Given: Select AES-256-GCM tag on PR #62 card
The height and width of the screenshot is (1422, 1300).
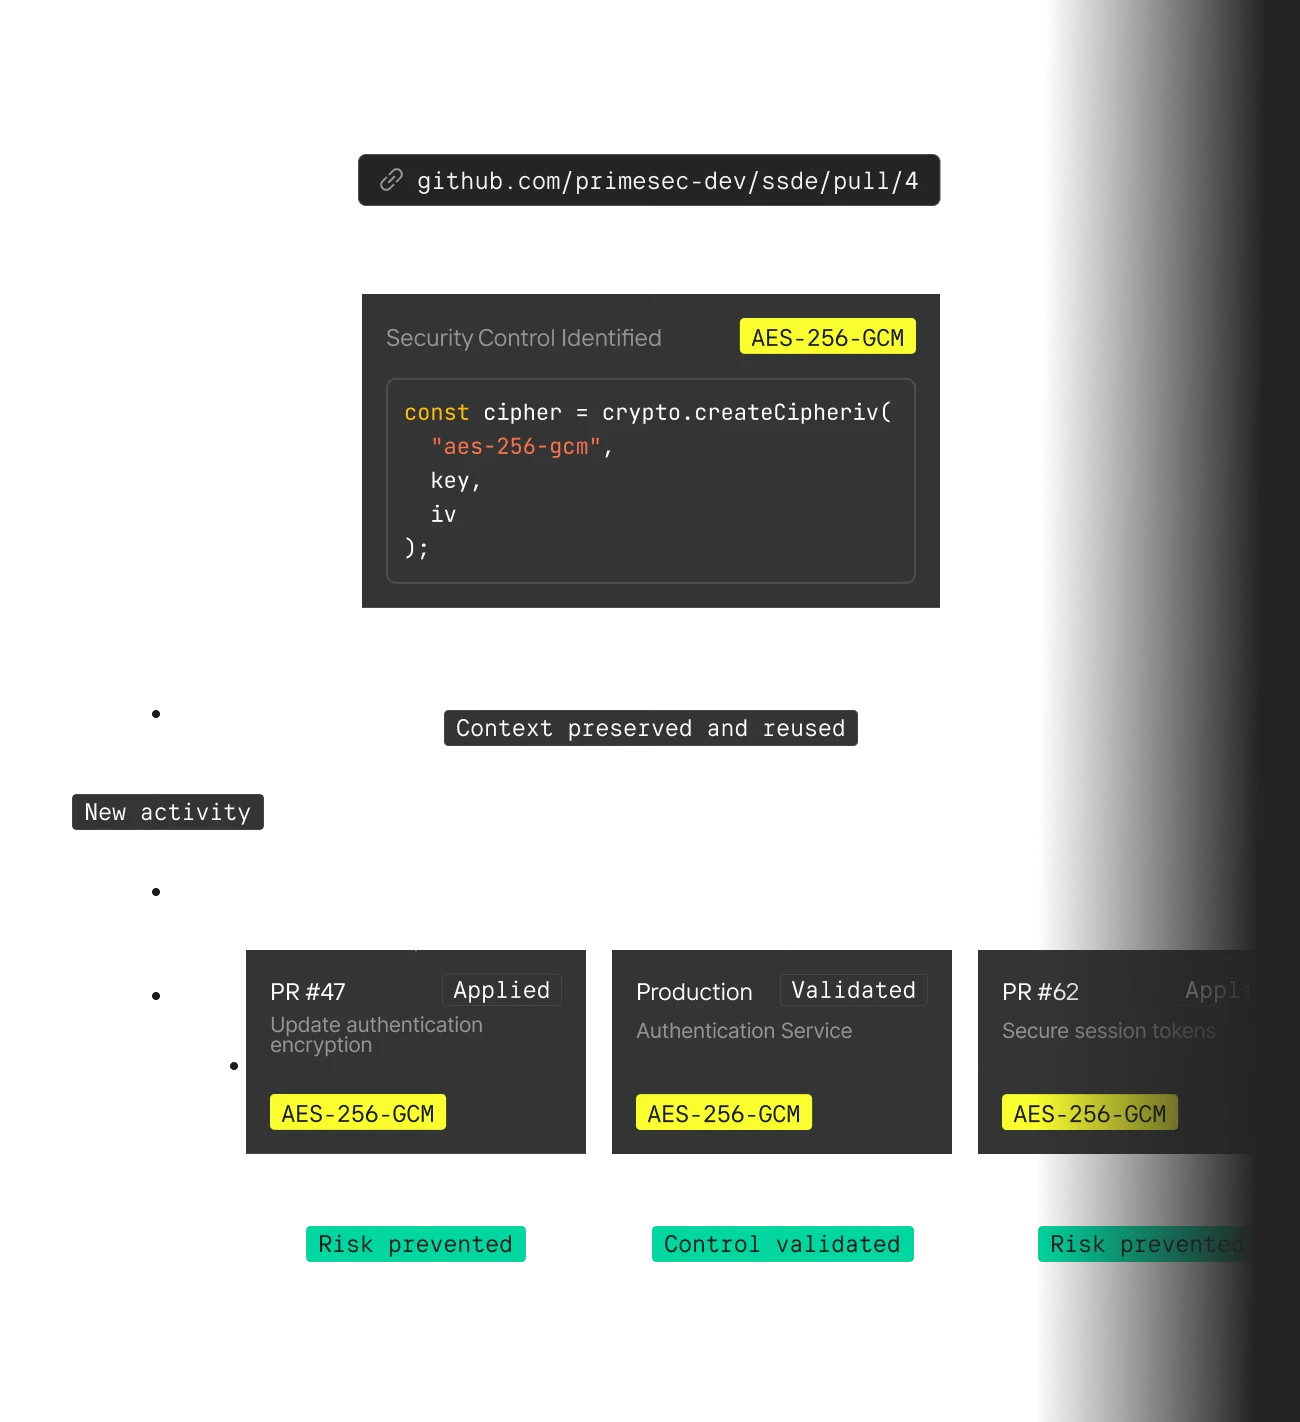Looking at the screenshot, I should tap(1090, 1112).
